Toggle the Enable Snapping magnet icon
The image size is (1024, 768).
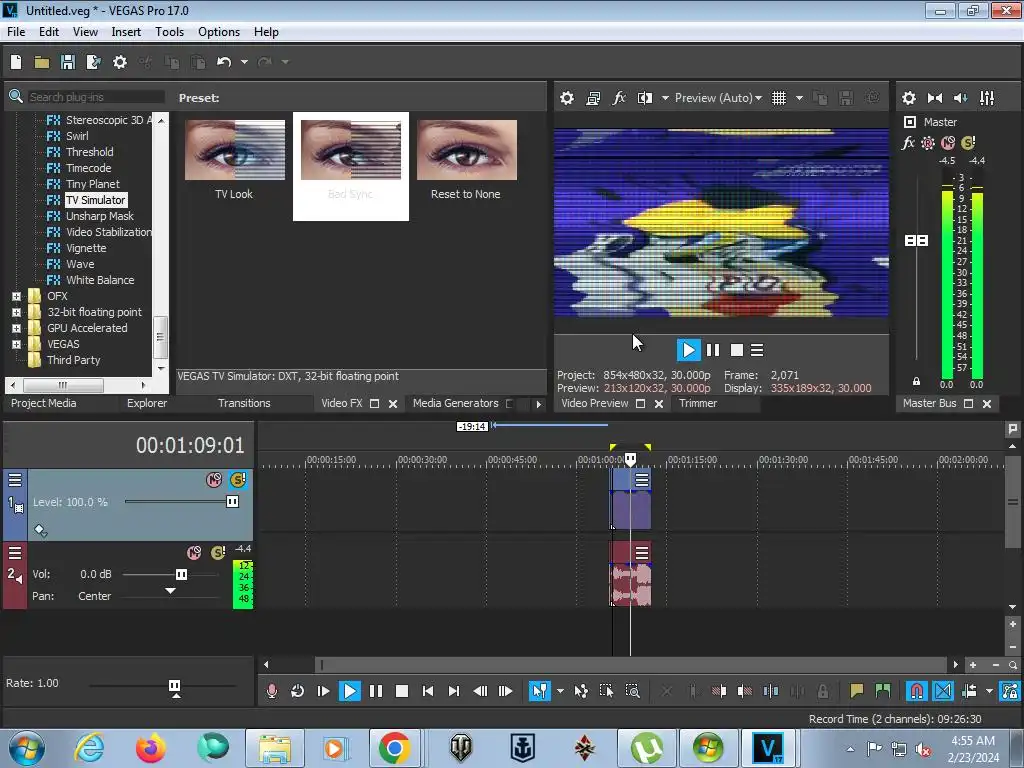coord(916,691)
